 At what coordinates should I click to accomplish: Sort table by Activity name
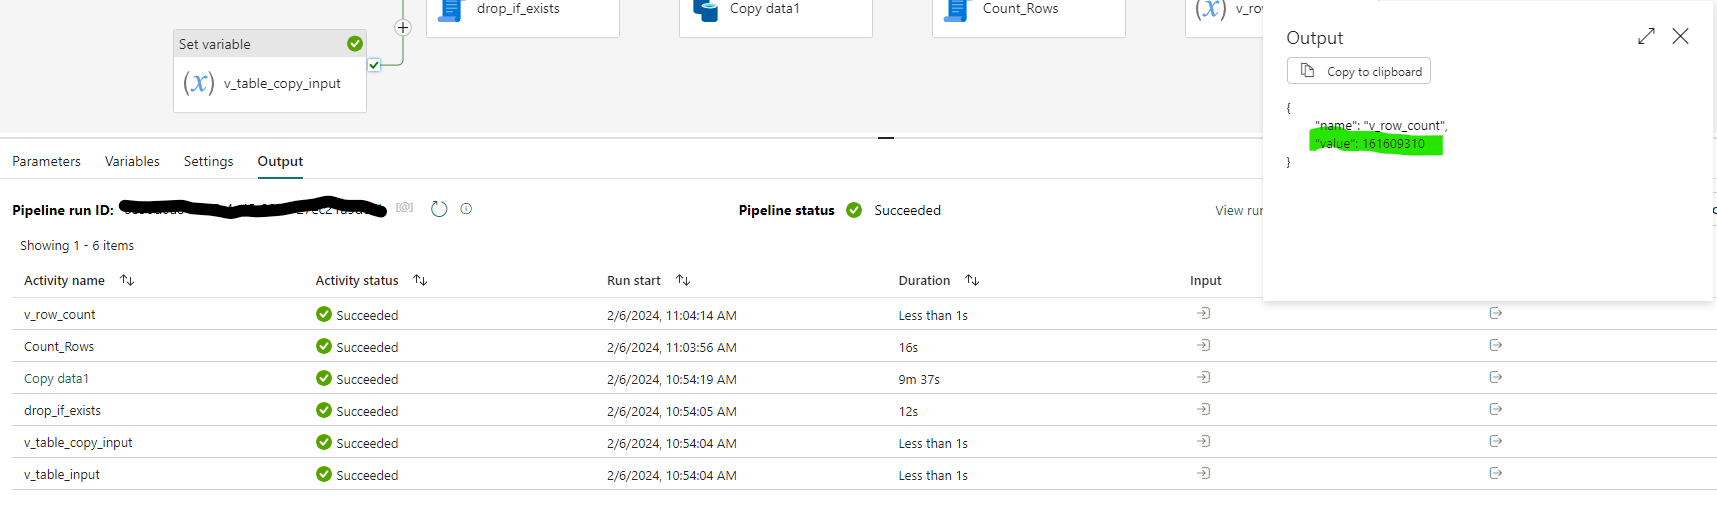tap(127, 281)
